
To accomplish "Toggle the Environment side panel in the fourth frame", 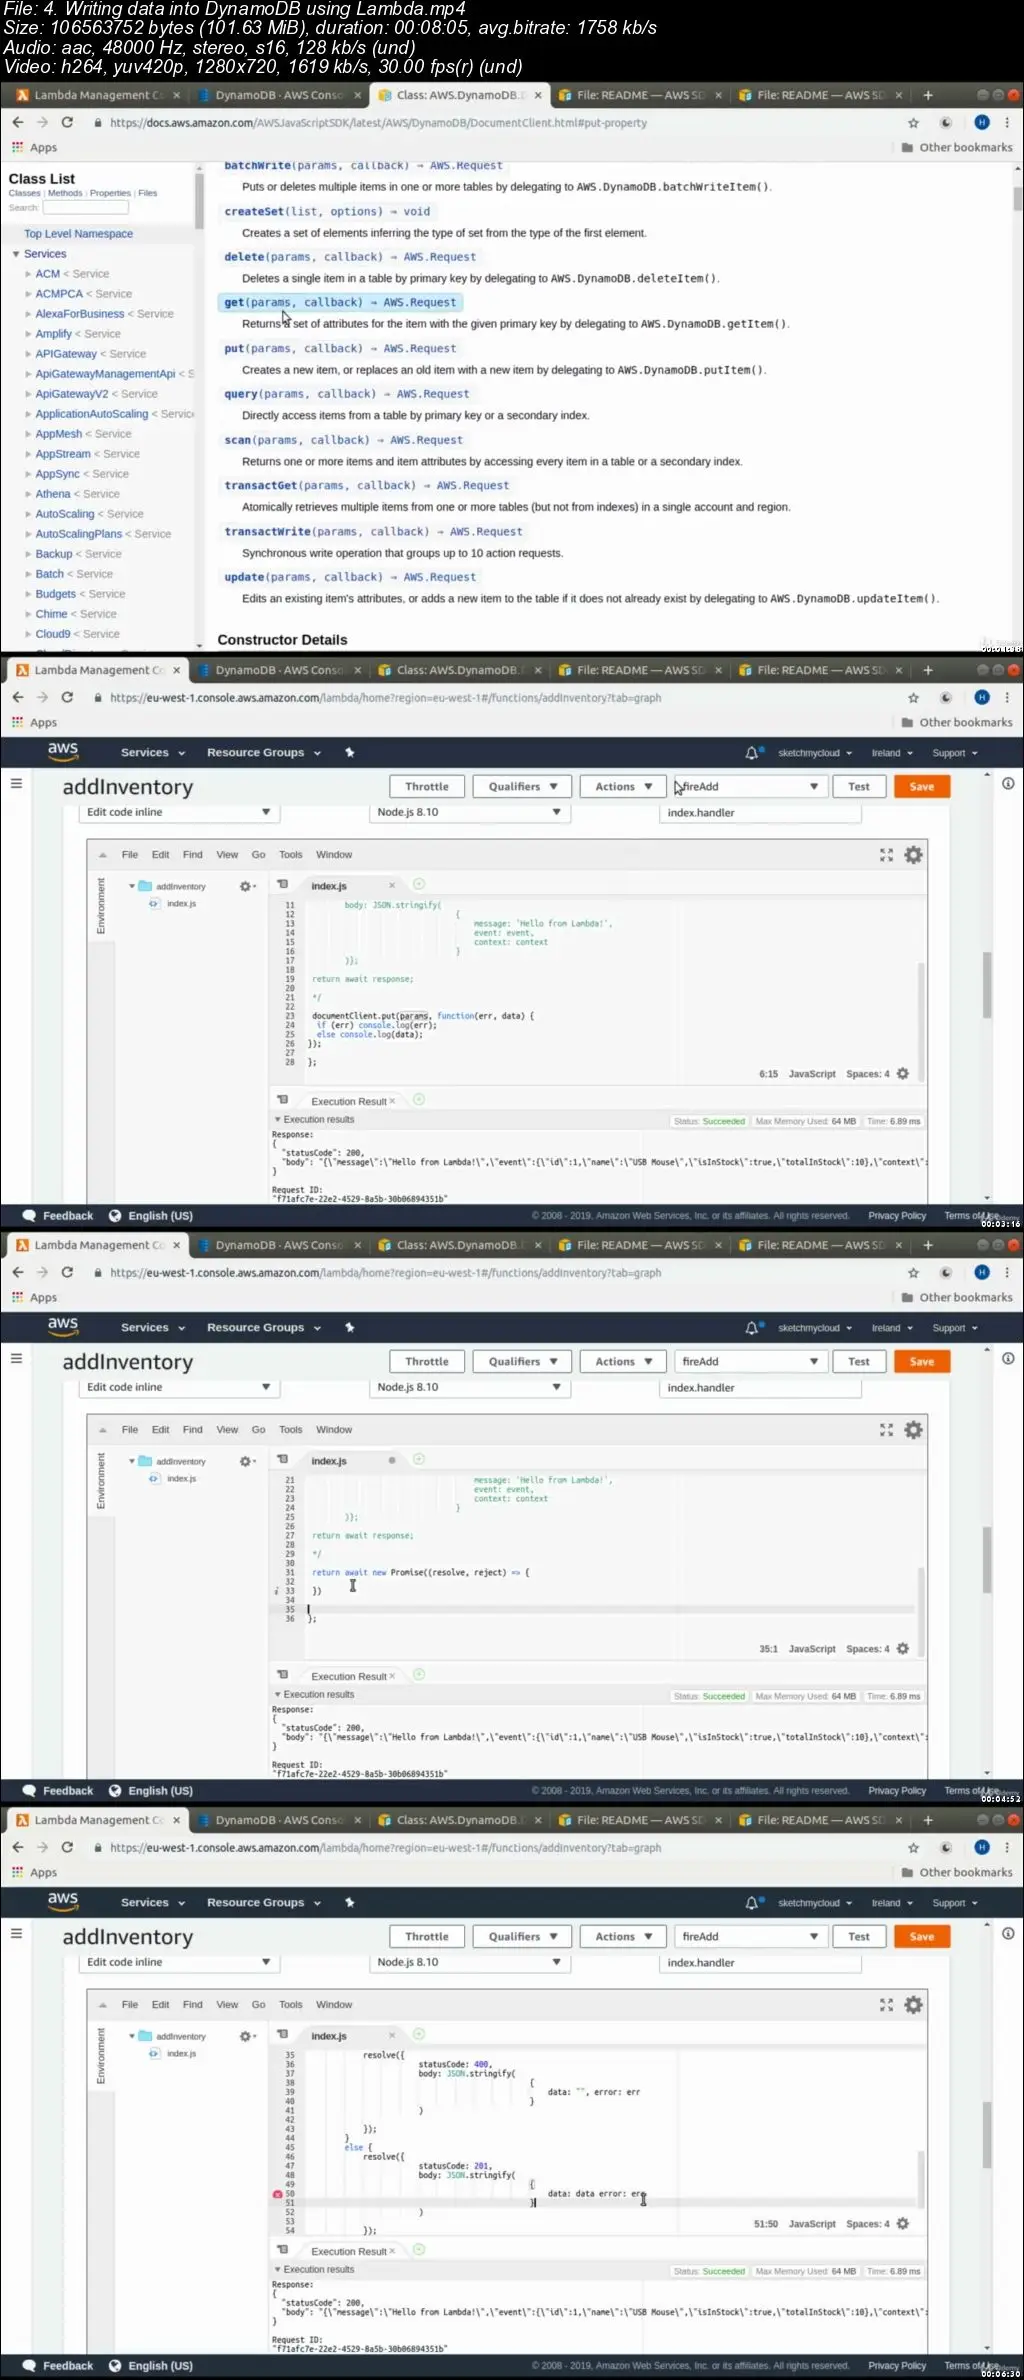I will click(x=100, y=2056).
